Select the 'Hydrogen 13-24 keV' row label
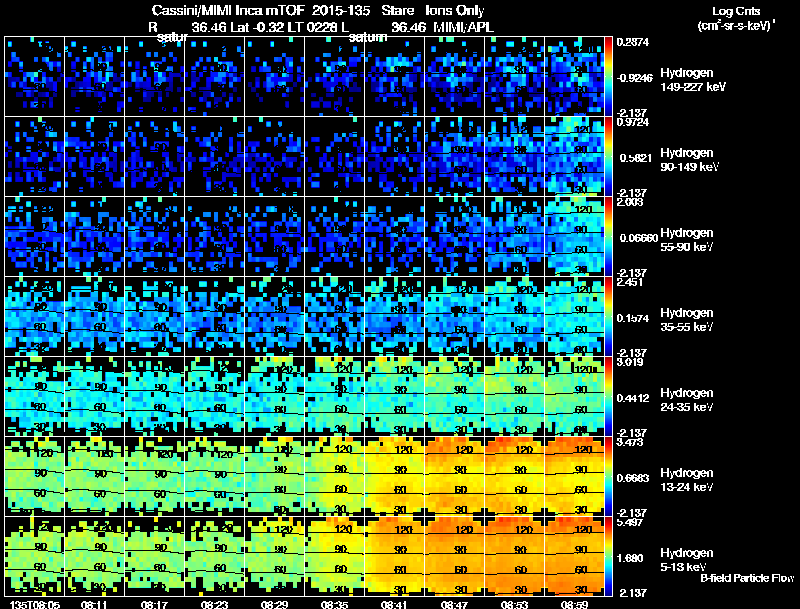 tap(687, 480)
